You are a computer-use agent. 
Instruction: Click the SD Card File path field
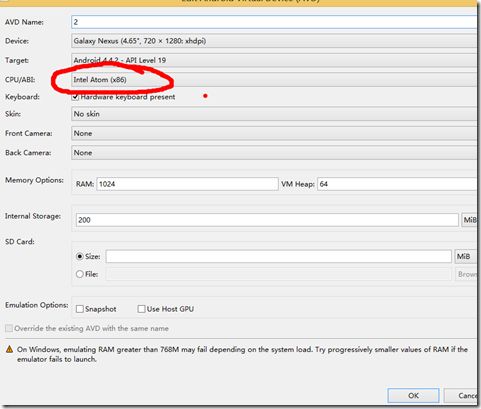coord(279,274)
